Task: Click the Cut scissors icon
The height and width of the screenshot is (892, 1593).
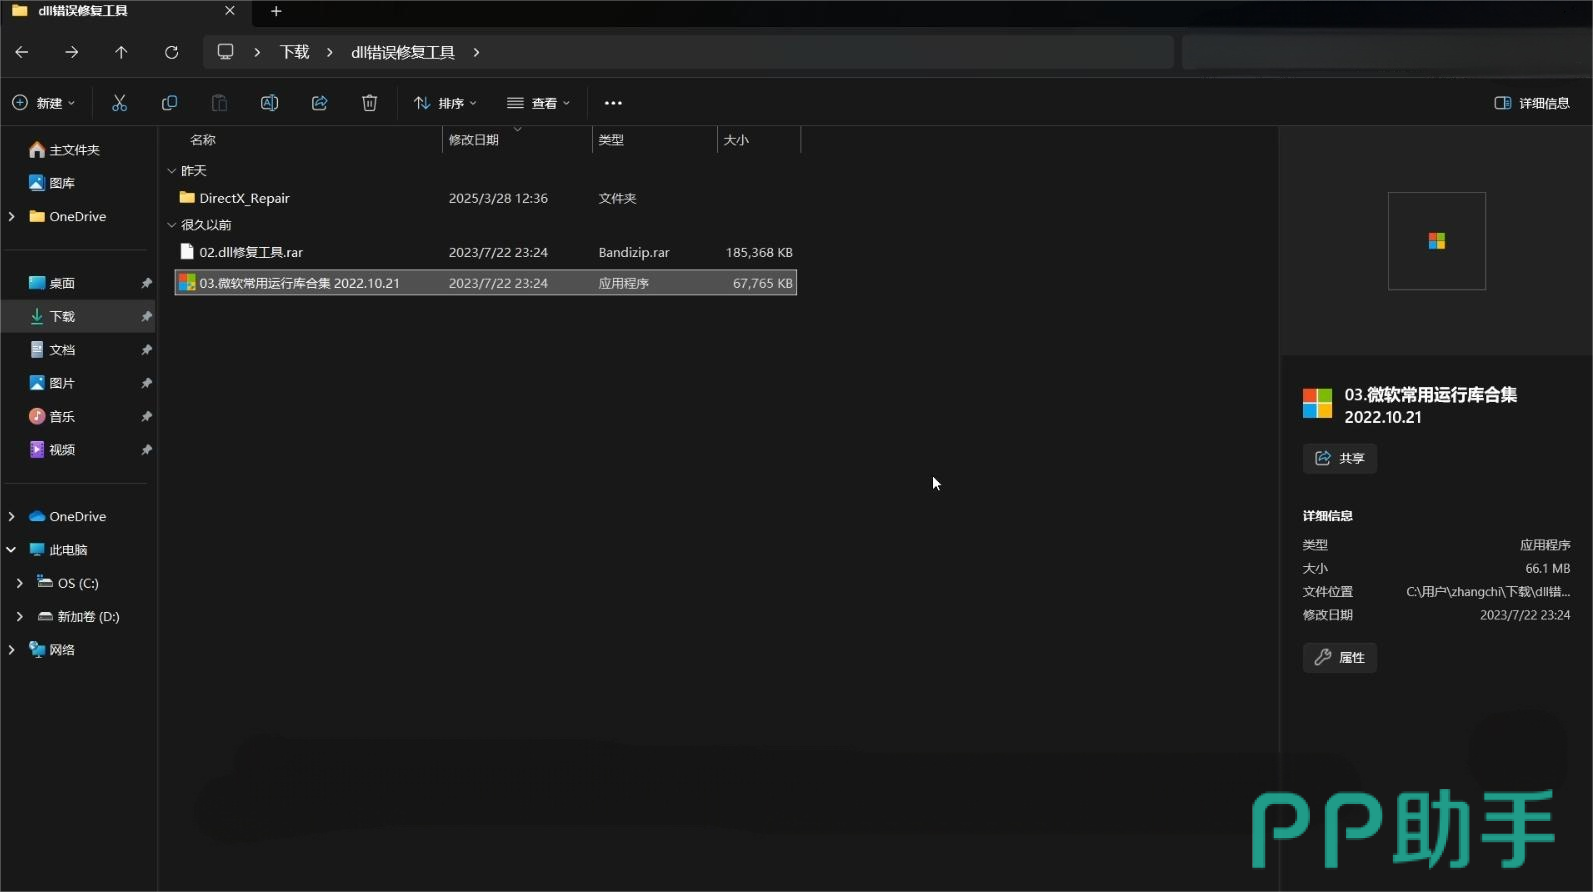Action: [x=119, y=103]
